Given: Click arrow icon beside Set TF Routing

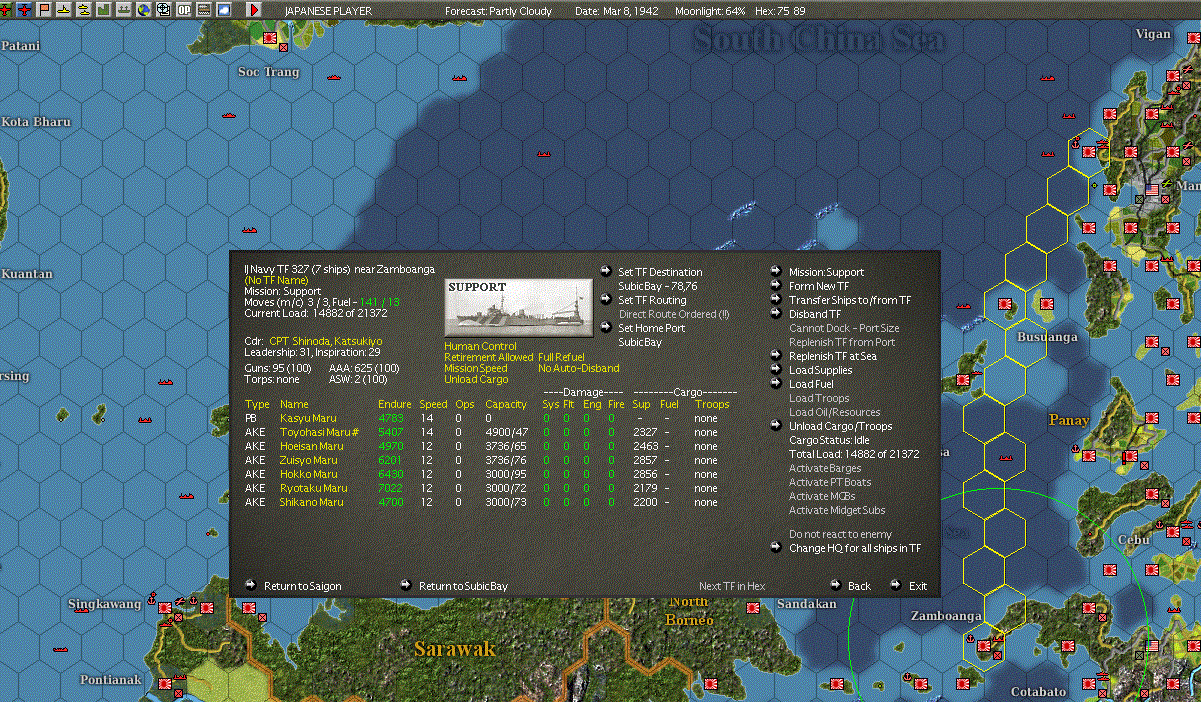Looking at the screenshot, I should click(606, 299).
